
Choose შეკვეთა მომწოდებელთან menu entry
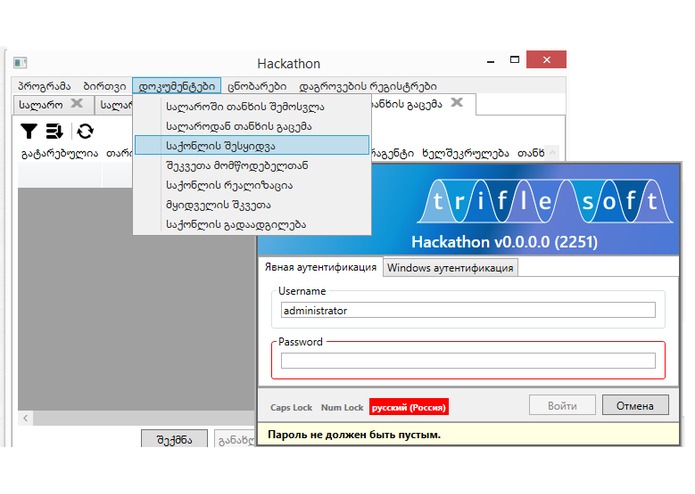(x=252, y=165)
